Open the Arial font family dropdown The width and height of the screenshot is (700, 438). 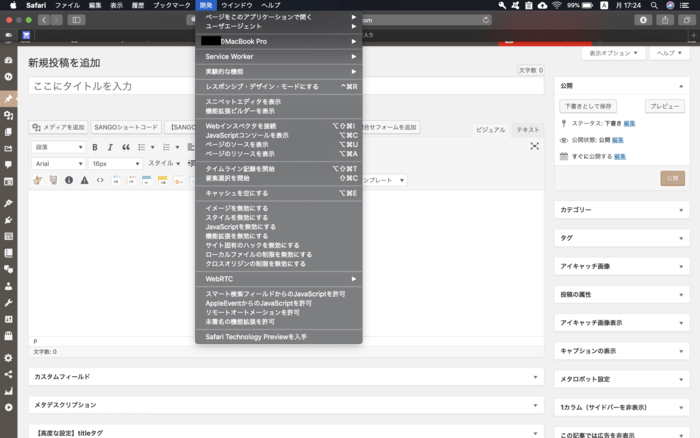click(58, 163)
